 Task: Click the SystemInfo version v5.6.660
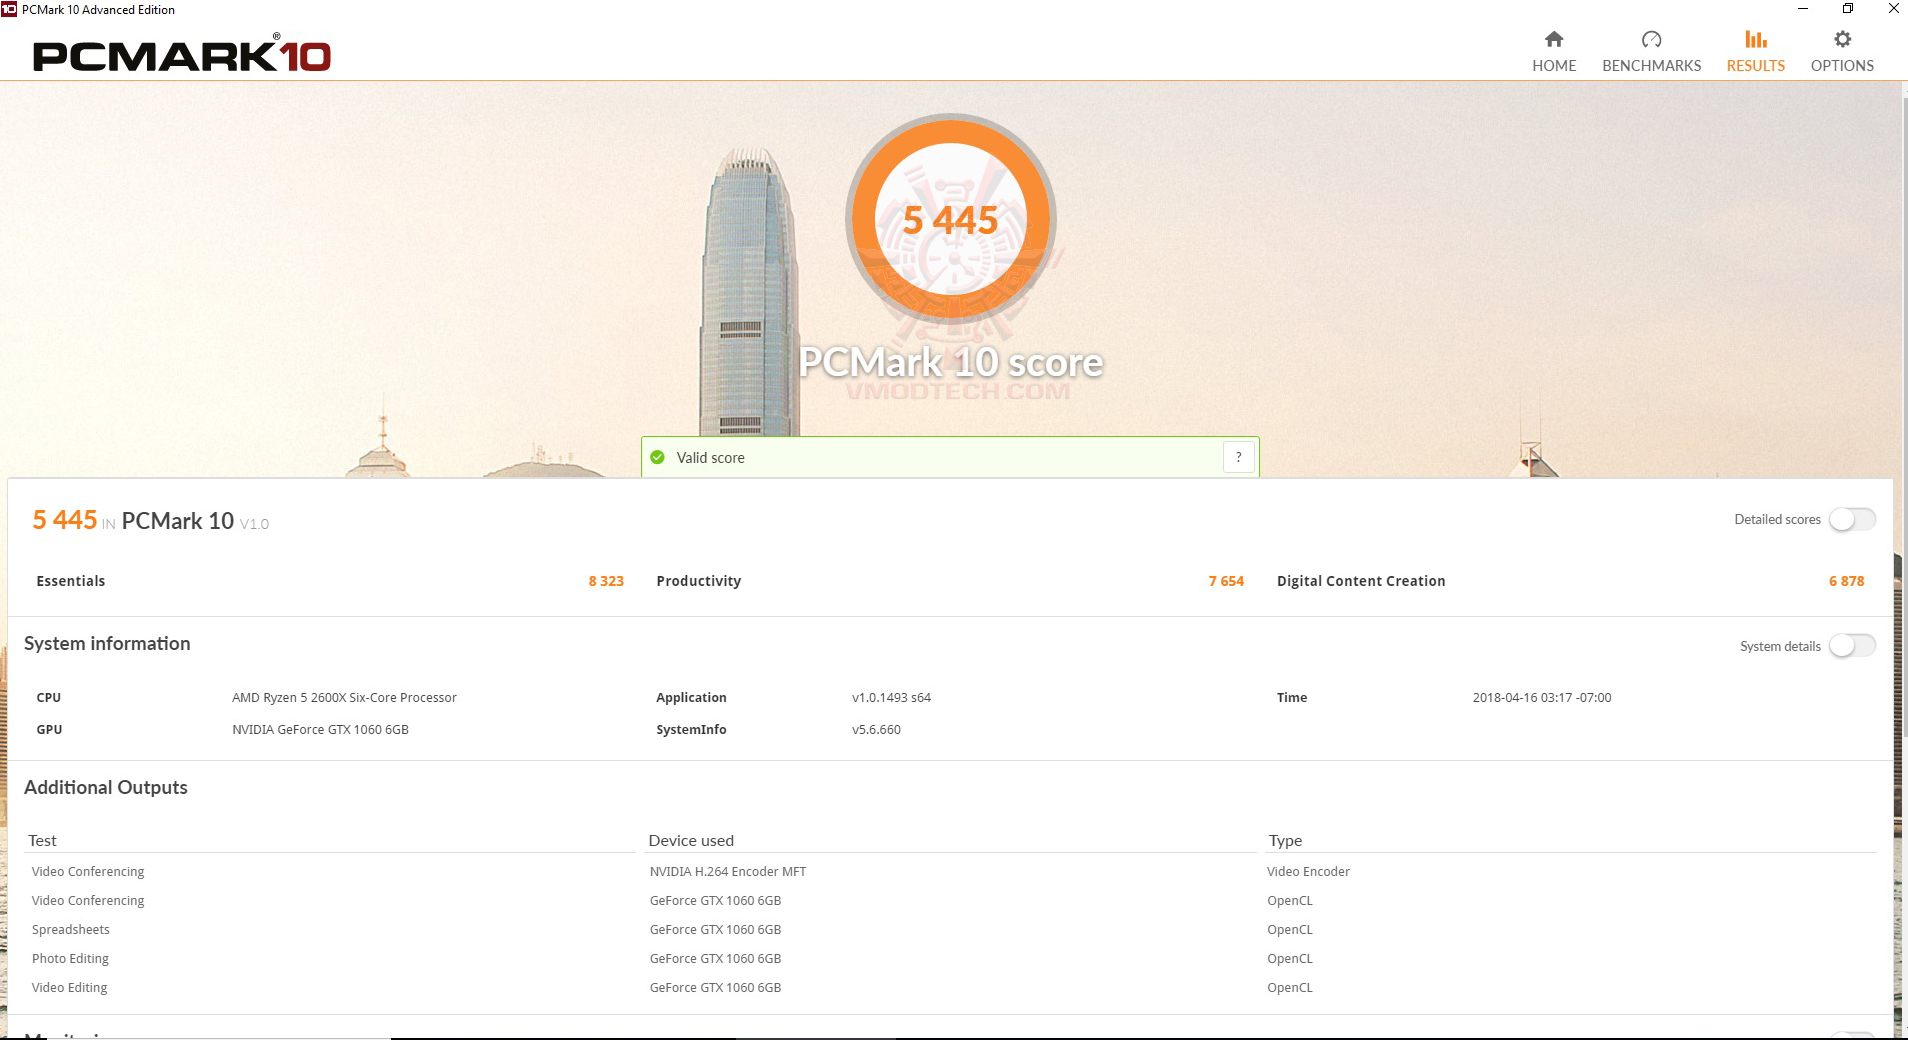[x=876, y=730]
